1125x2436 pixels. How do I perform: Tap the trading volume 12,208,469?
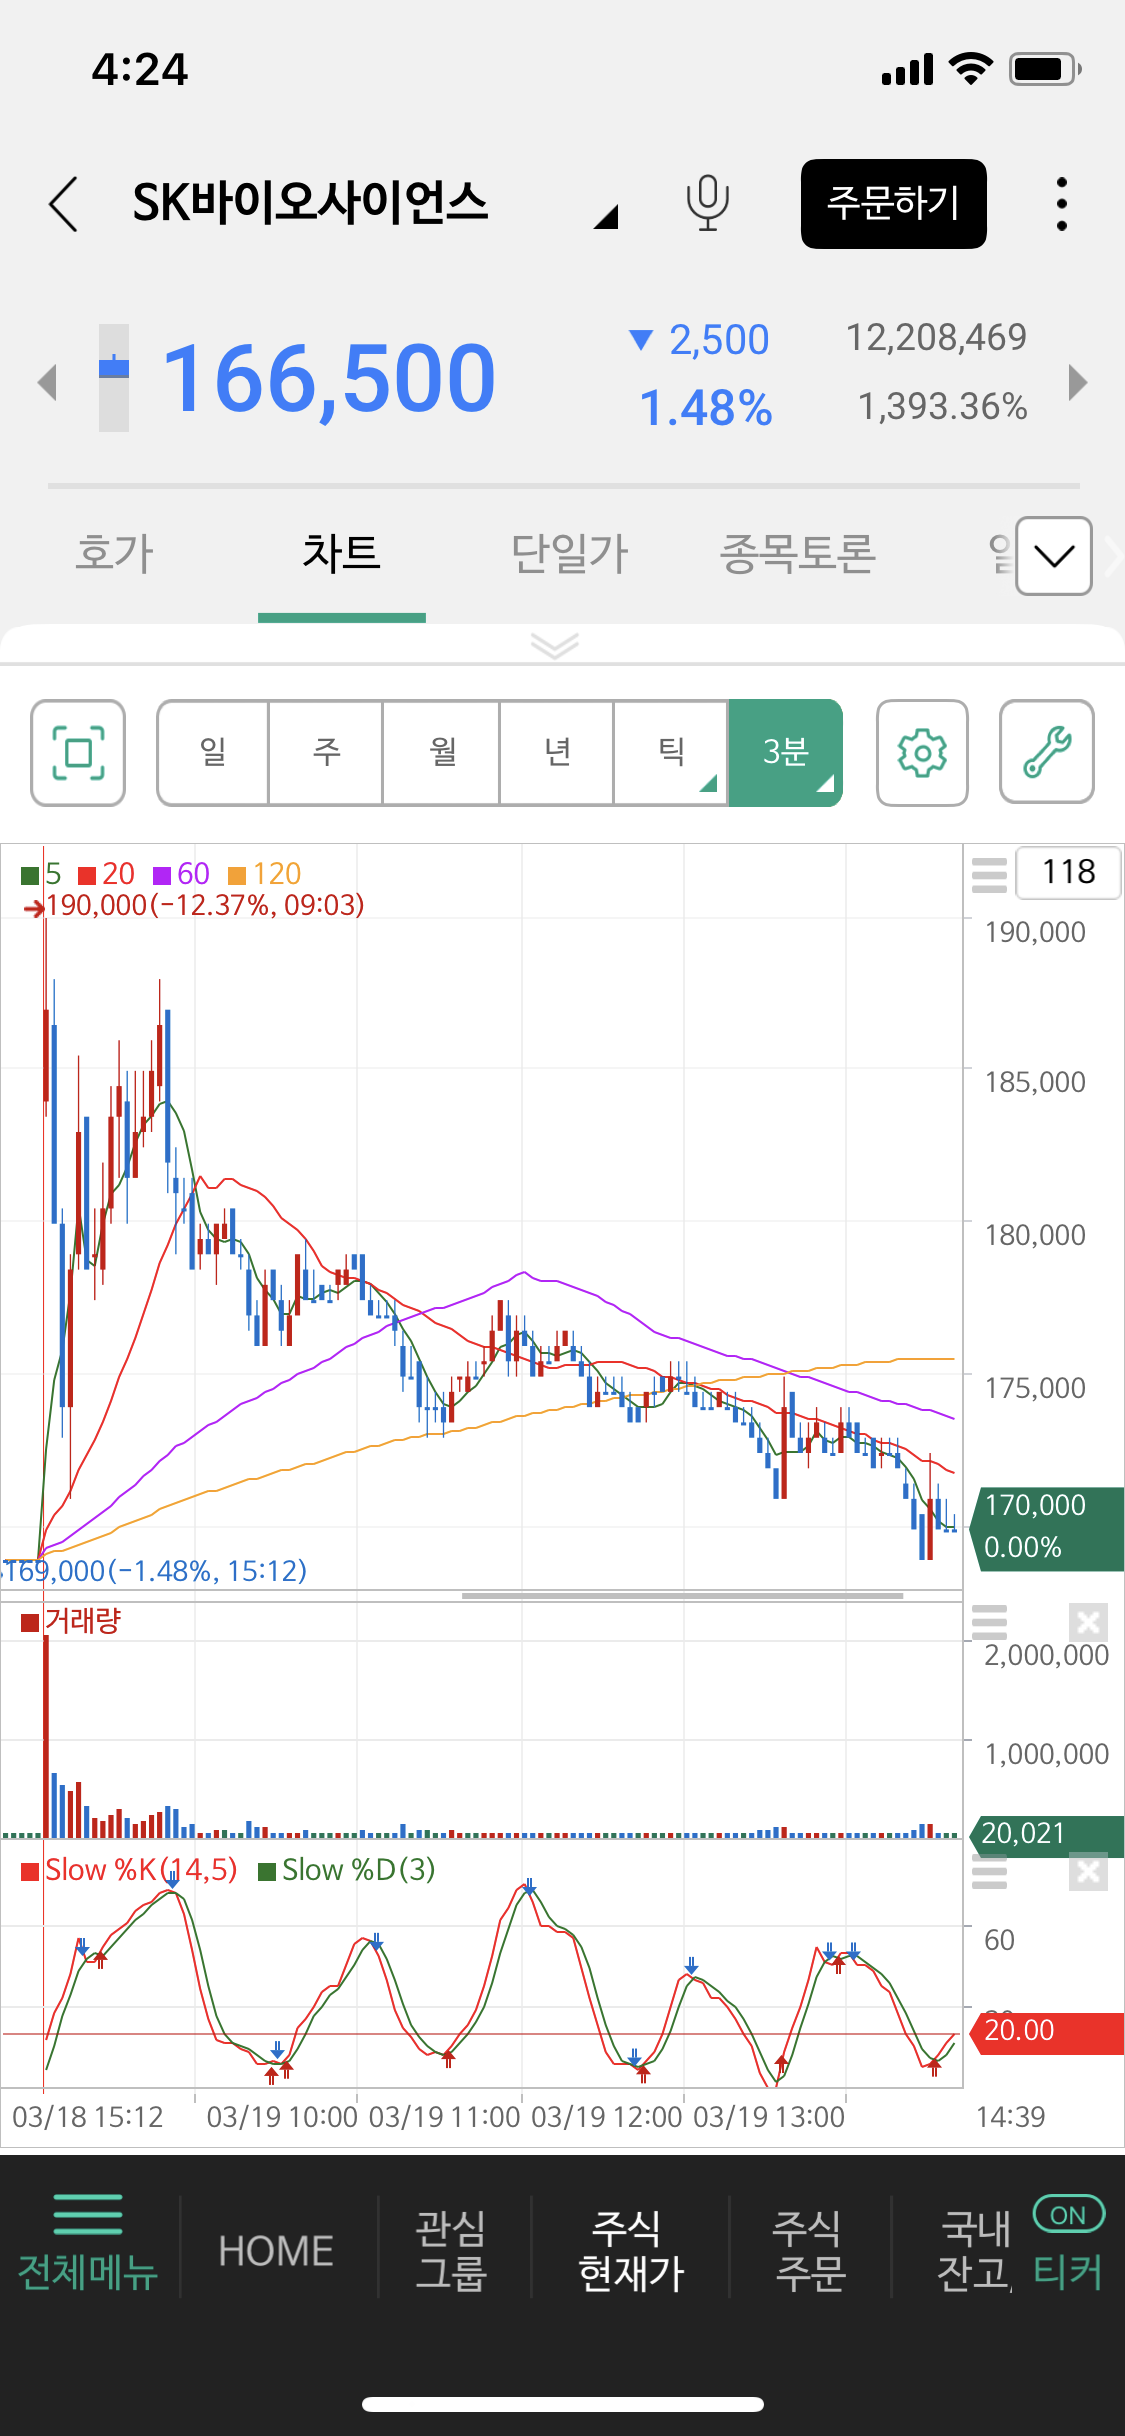(x=936, y=338)
